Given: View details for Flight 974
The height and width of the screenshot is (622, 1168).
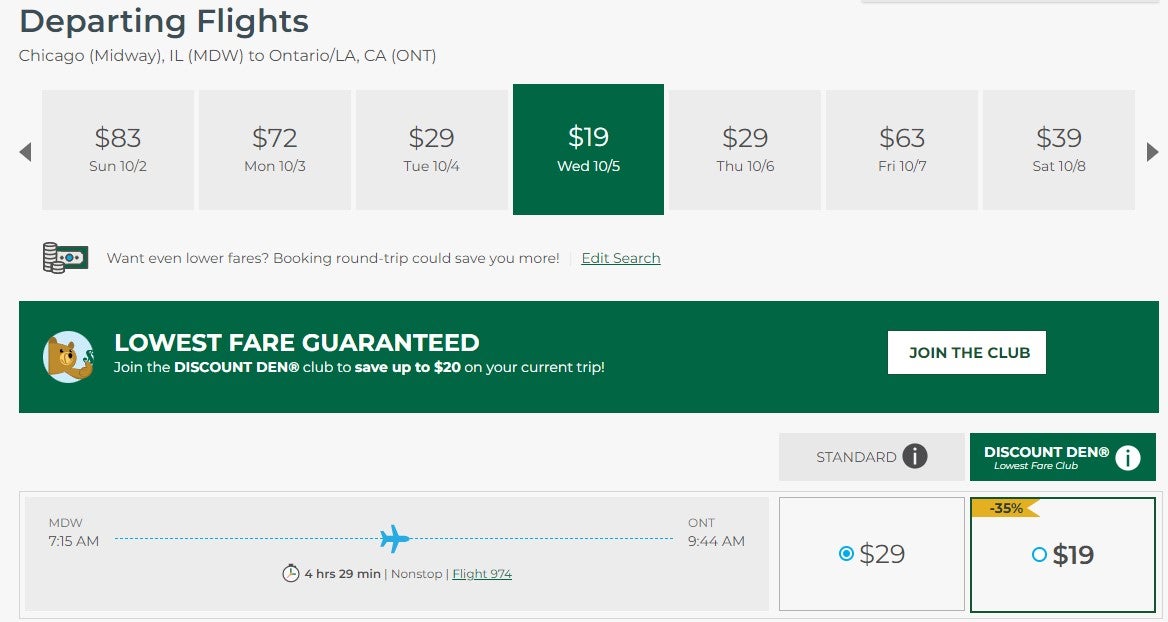Looking at the screenshot, I should [482, 573].
